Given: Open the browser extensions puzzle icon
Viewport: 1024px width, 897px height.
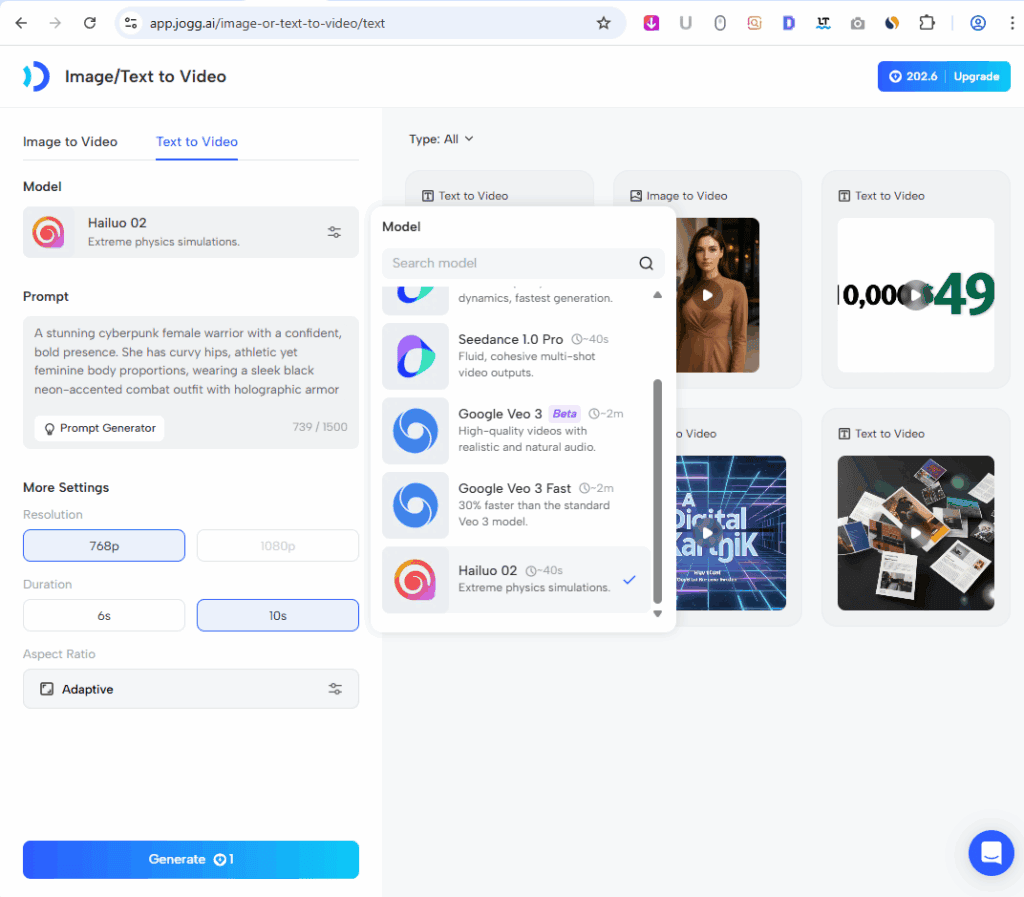Looking at the screenshot, I should [926, 23].
